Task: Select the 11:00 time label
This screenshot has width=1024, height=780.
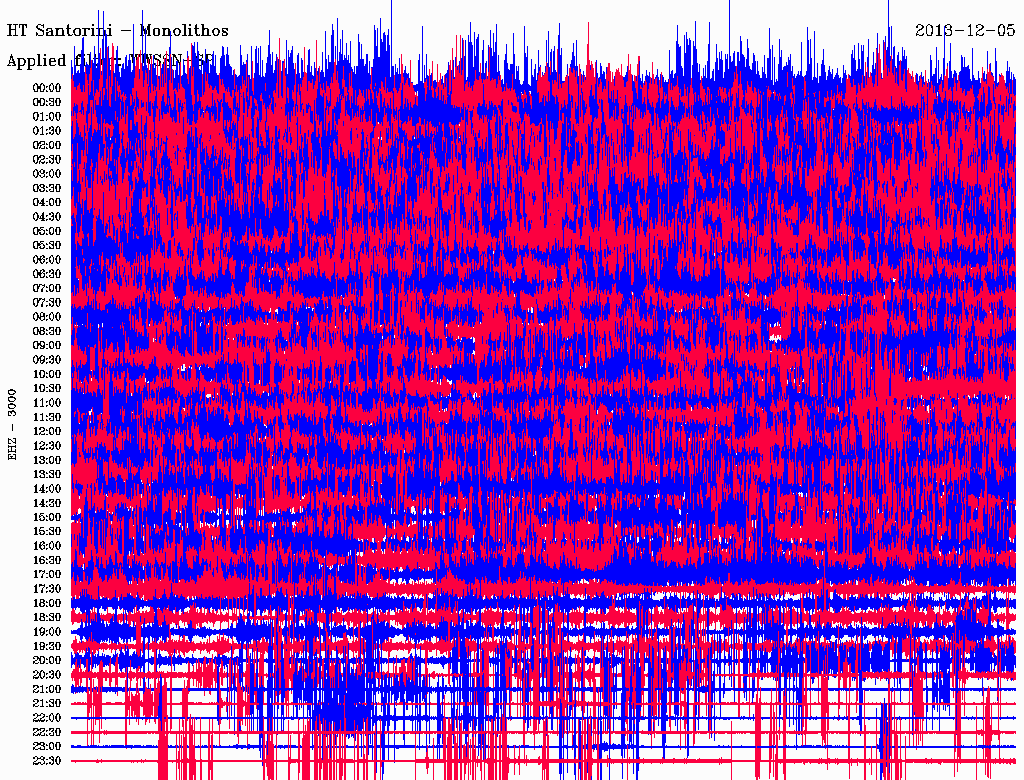Action: (47, 403)
